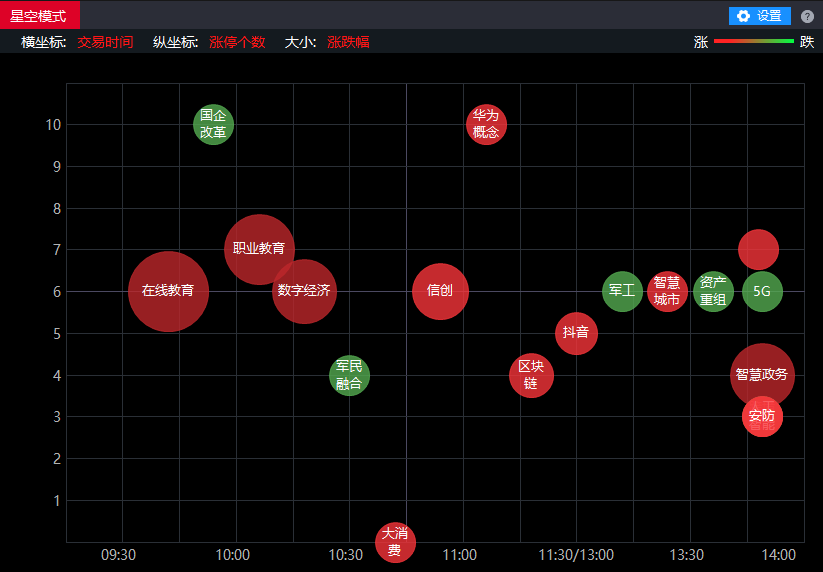Pick the 数字经济 bubble
The image size is (823, 572).
coord(304,291)
